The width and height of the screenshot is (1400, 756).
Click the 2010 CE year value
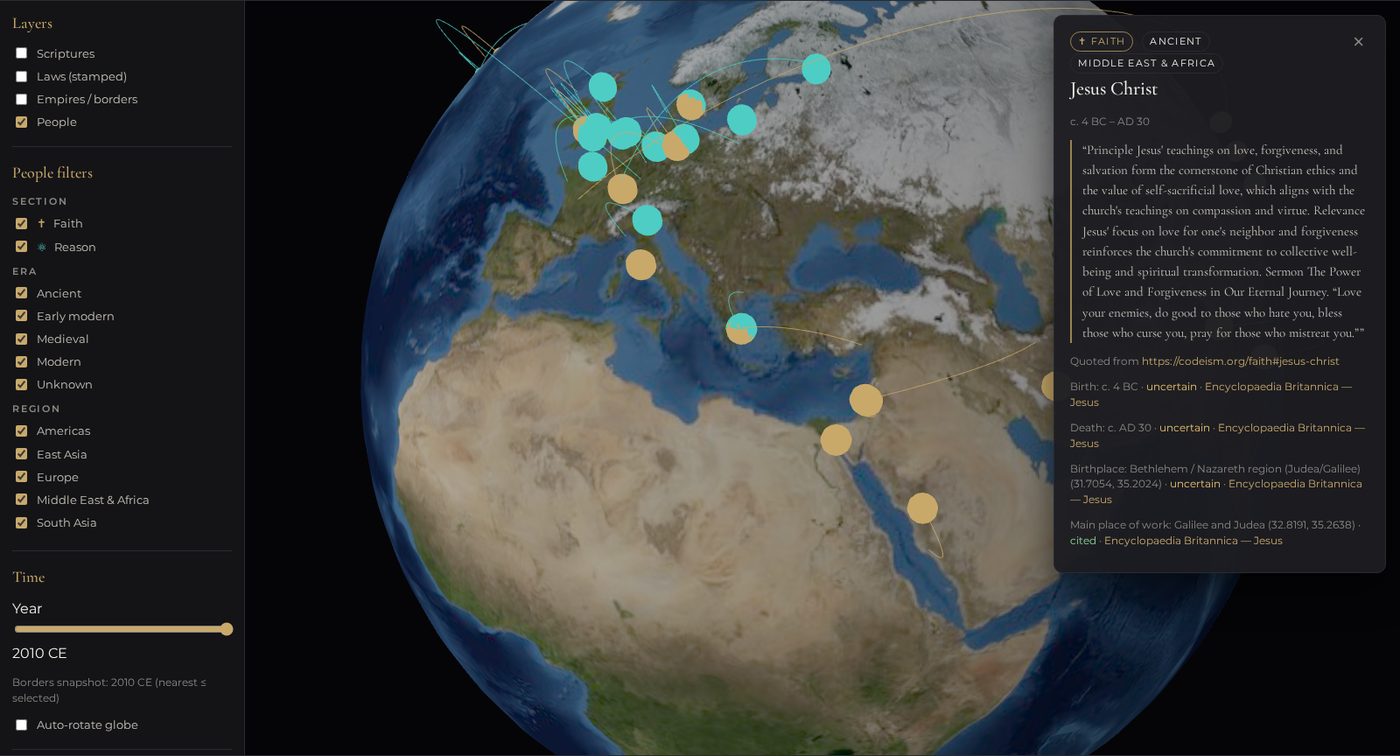click(x=40, y=653)
